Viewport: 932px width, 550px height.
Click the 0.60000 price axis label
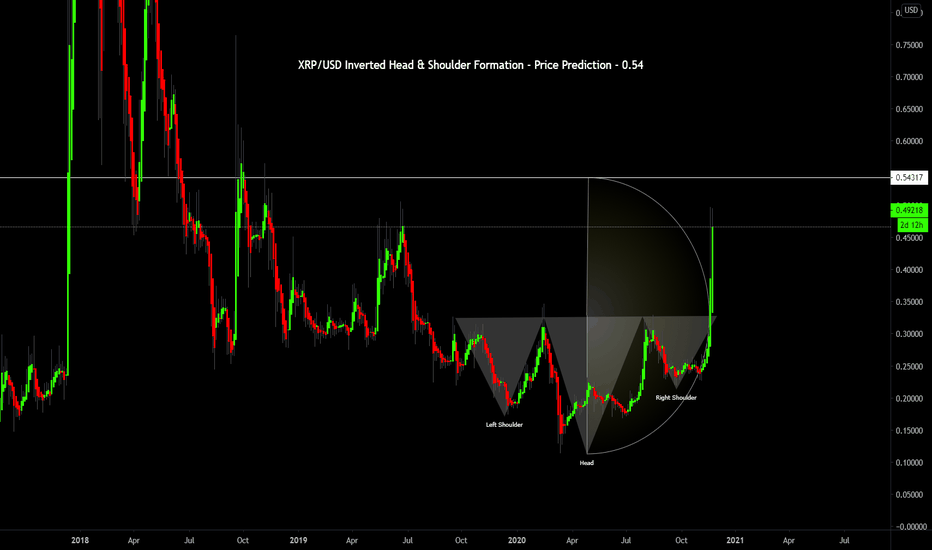909,142
